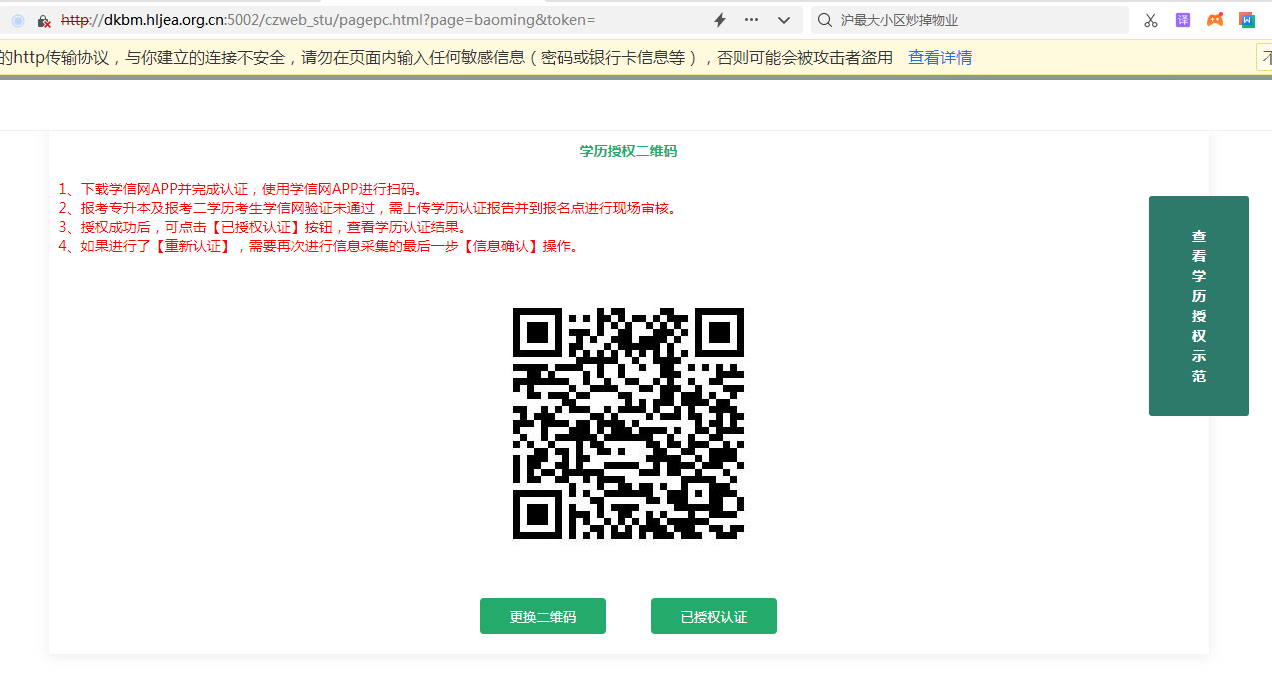Click the magnifier search icon
Image resolution: width=1272 pixels, height=679 pixels.
[x=825, y=20]
